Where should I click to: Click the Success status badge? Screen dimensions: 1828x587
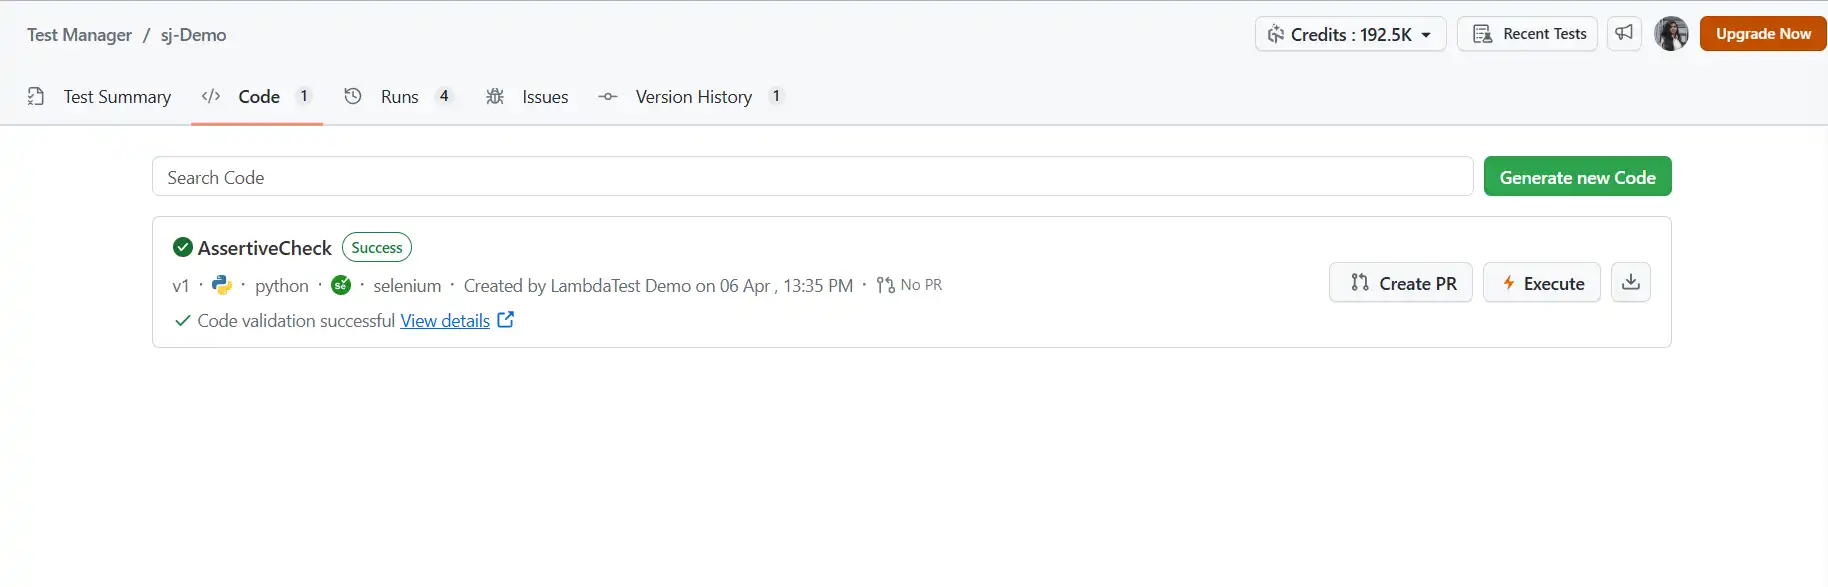click(x=377, y=247)
